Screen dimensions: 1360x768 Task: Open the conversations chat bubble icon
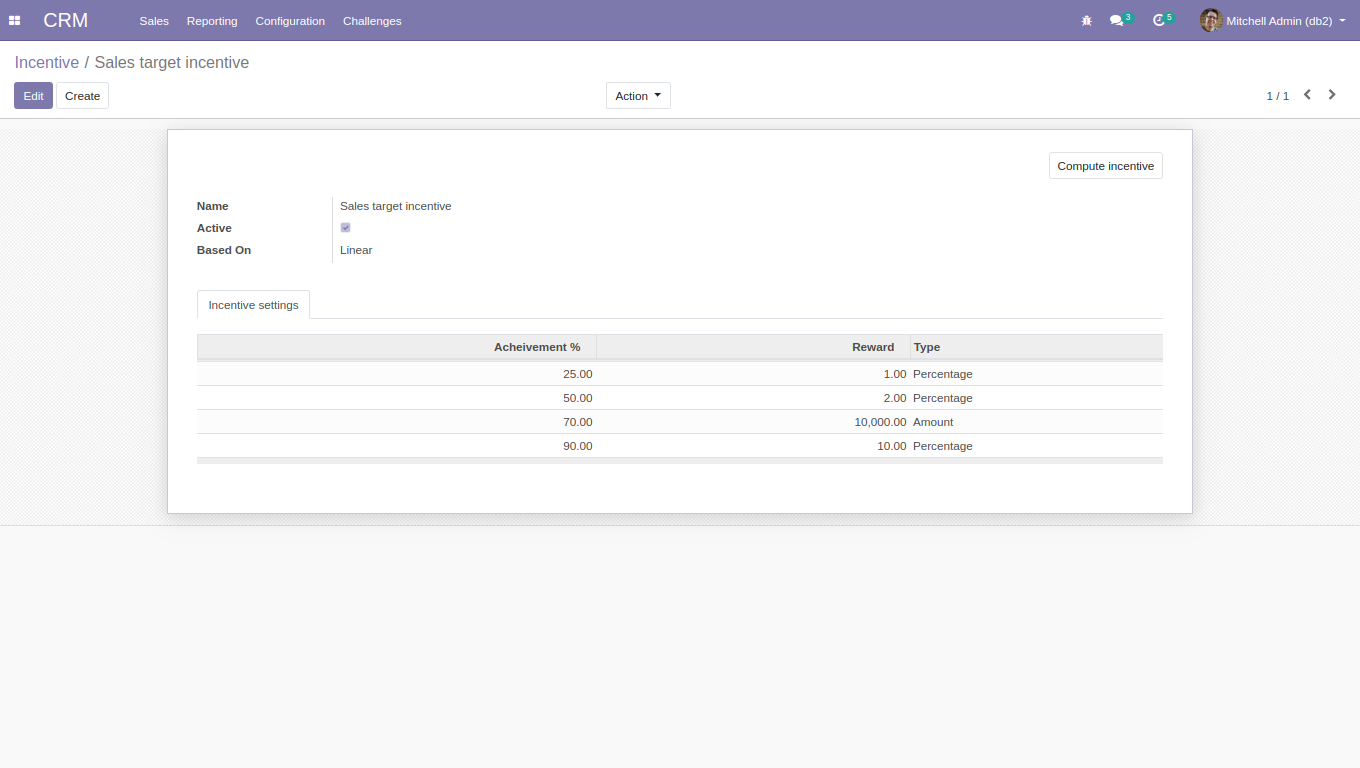coord(1117,21)
